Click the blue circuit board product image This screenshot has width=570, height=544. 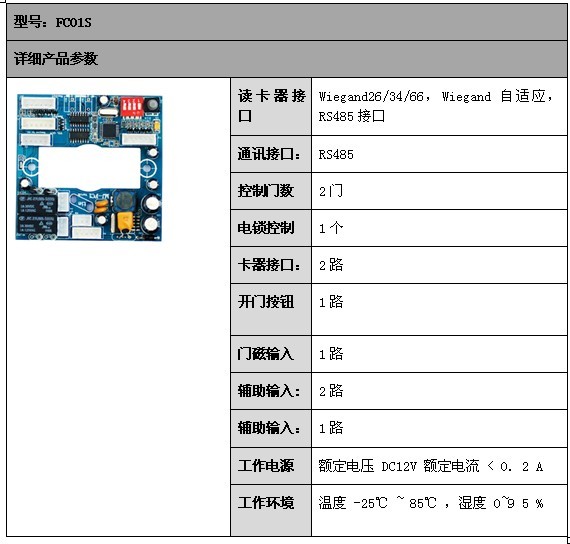[x=89, y=168]
